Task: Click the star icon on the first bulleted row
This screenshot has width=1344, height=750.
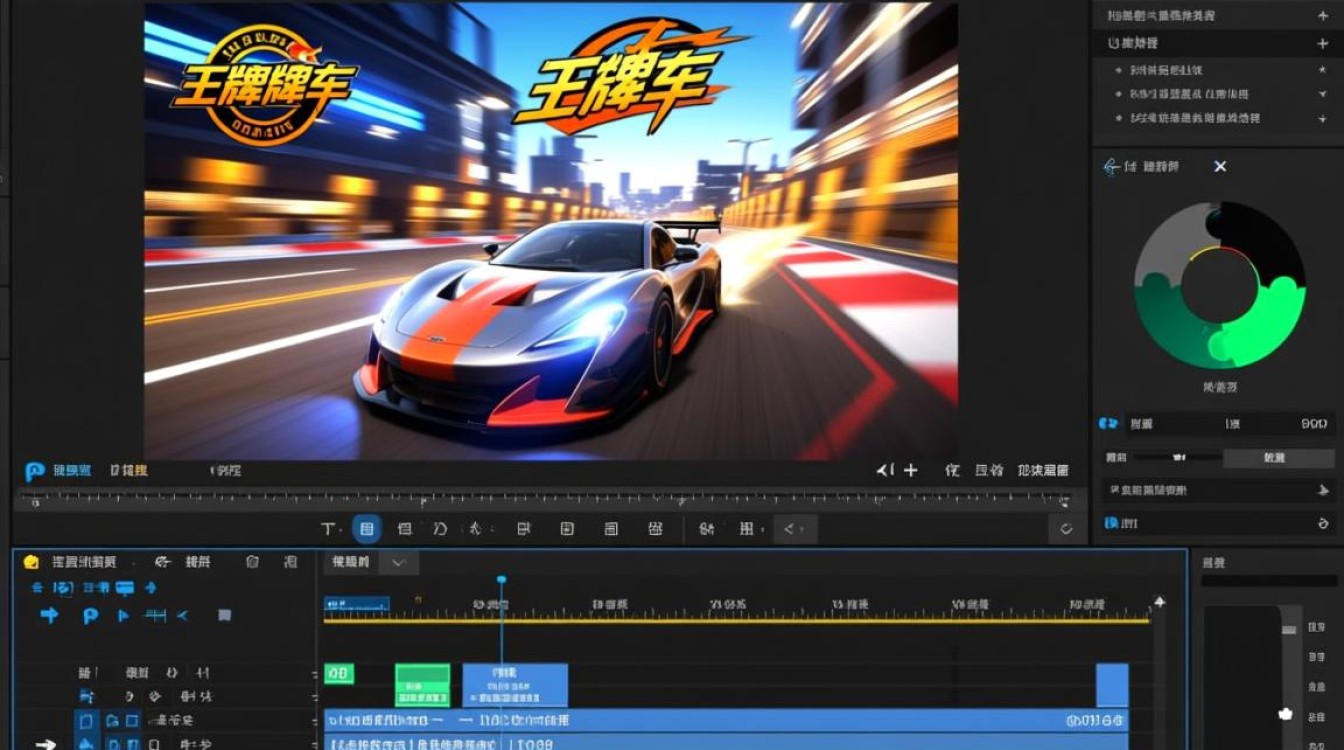Action: (1324, 70)
